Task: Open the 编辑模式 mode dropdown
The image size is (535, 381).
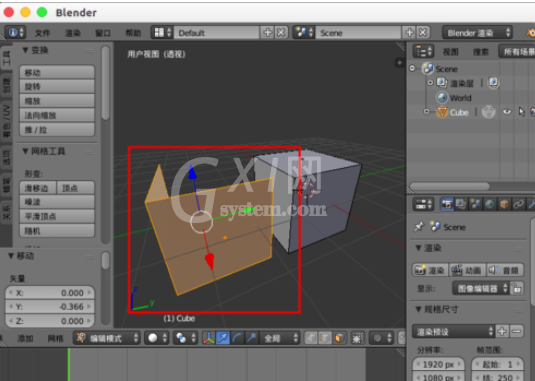Action: point(107,338)
